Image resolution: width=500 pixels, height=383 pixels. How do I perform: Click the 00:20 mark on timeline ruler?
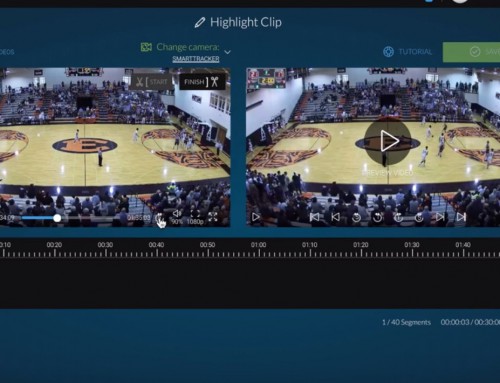54,245
